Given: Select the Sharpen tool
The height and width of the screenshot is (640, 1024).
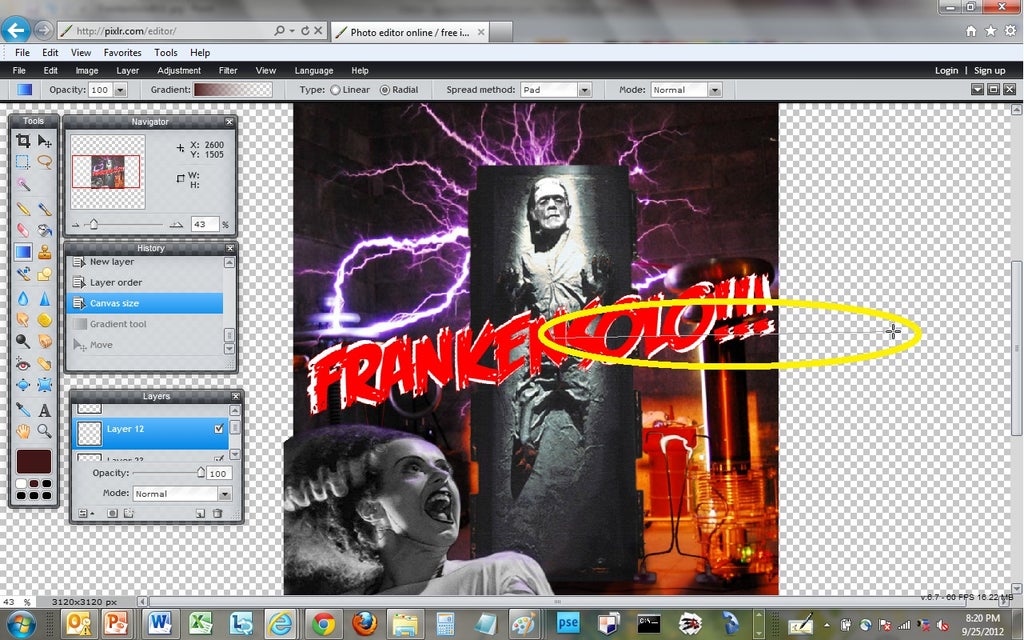Looking at the screenshot, I should point(44,298).
